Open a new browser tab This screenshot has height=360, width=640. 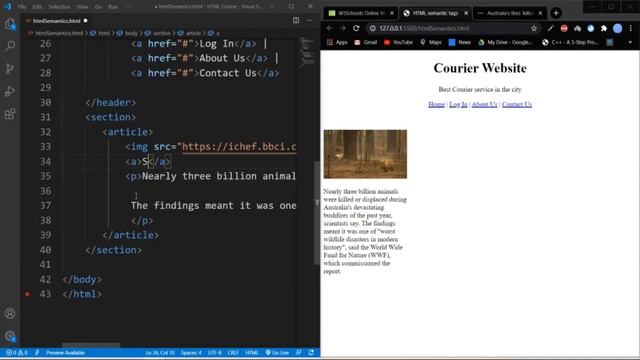556,13
